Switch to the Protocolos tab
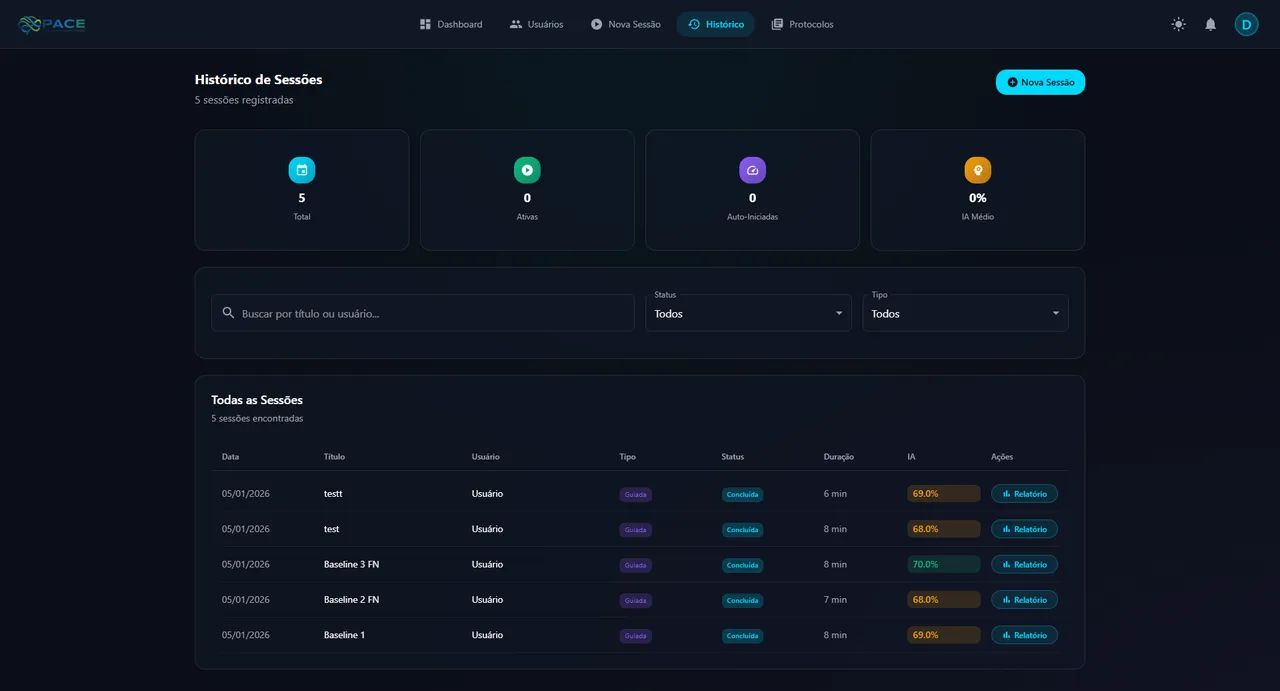 click(x=802, y=24)
